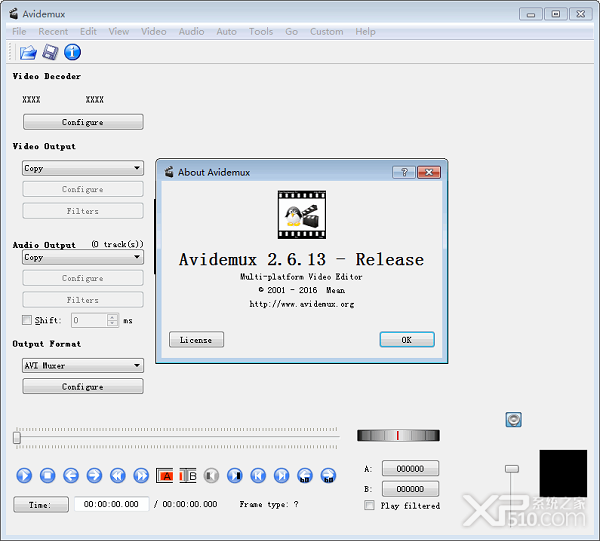Screen dimensions: 600x541
Task: Click Configure under Output Format
Action: [x=83, y=386]
